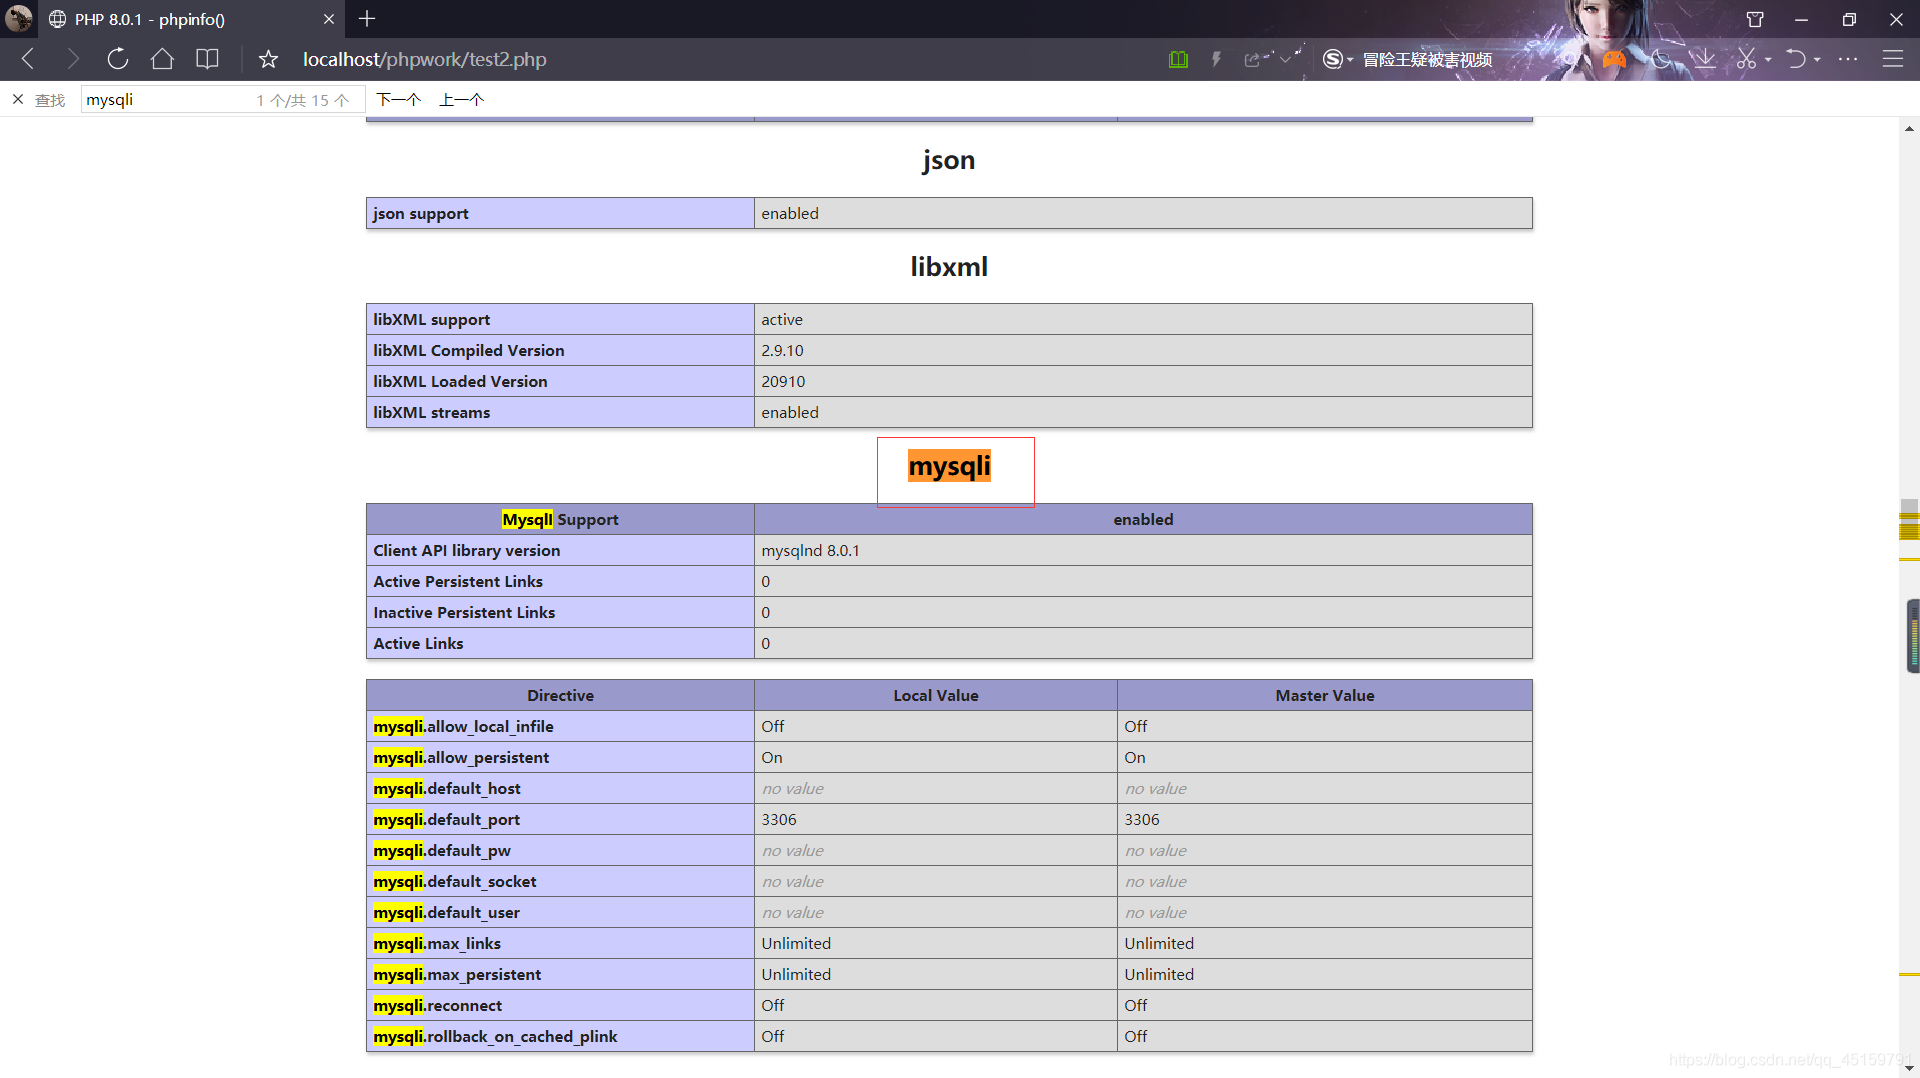Expand the share icon's dropdown arrow
1920x1078 pixels.
pos(1286,59)
